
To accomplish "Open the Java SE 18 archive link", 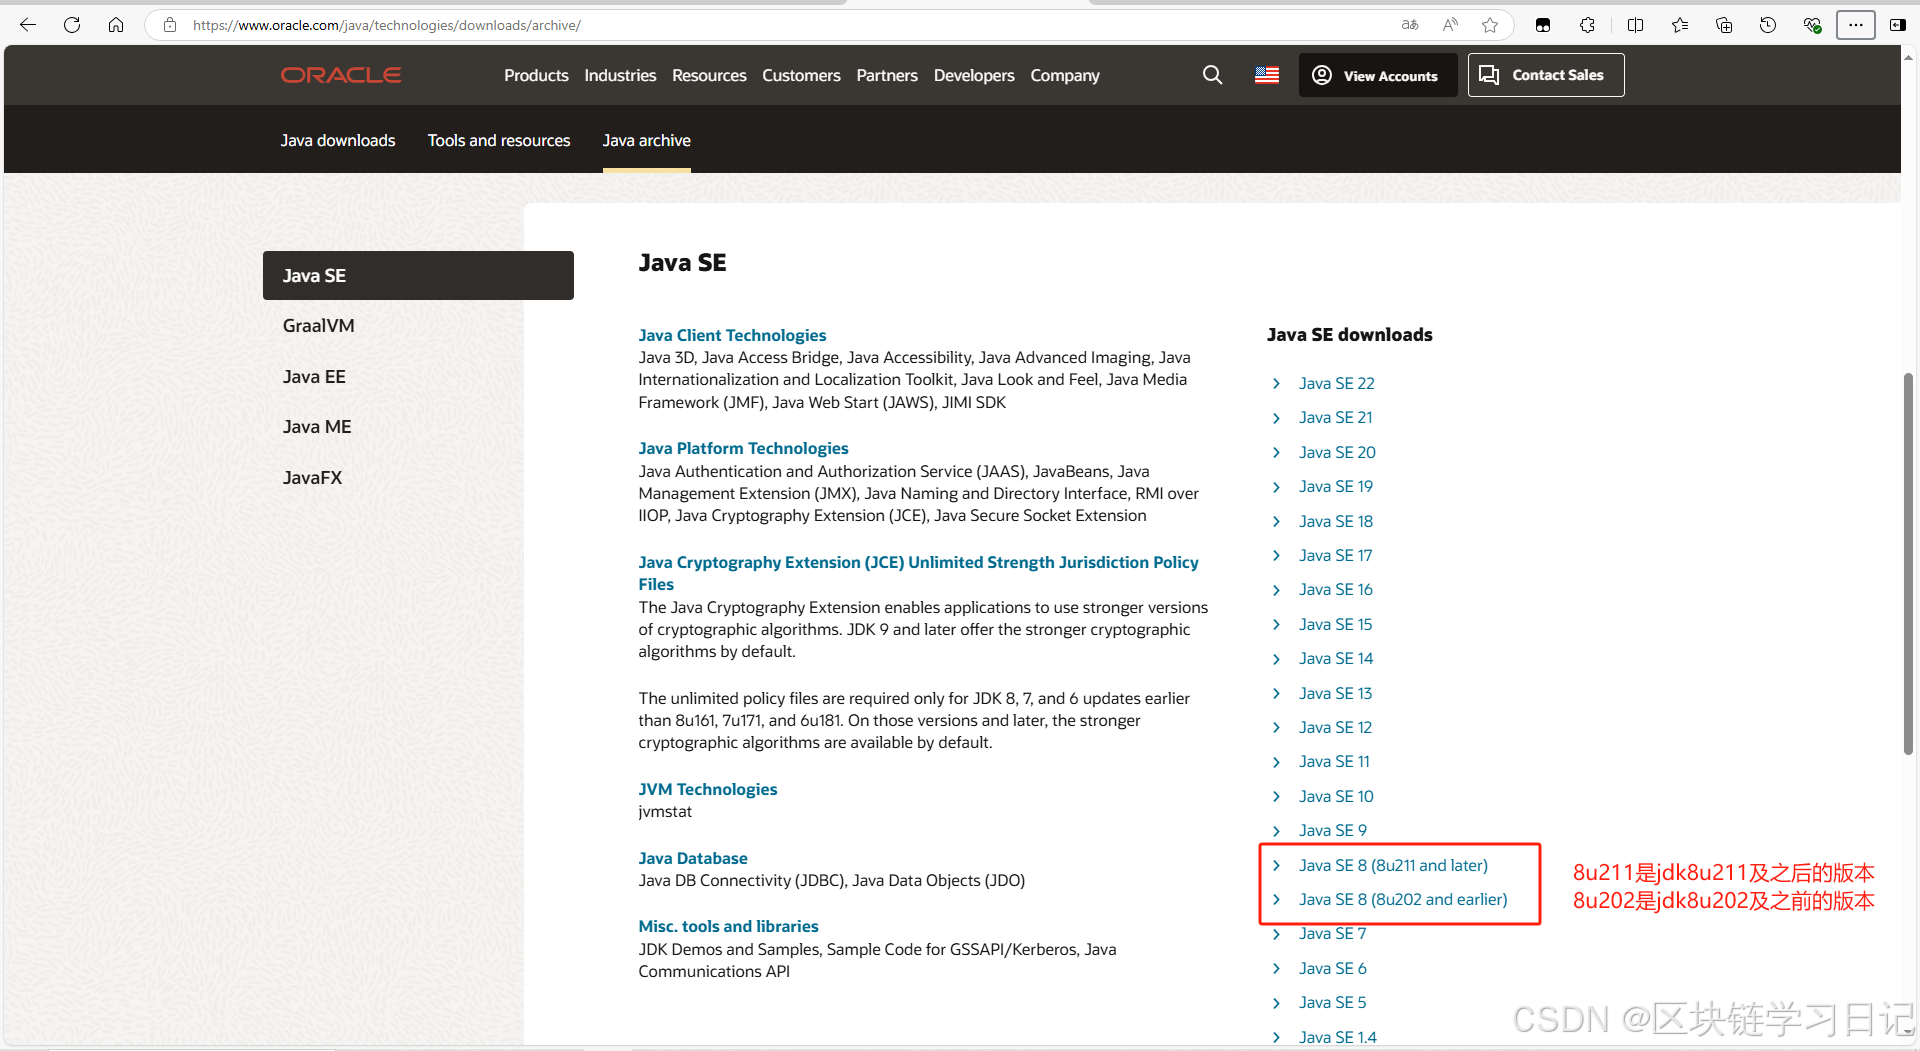I will click(x=1336, y=521).
